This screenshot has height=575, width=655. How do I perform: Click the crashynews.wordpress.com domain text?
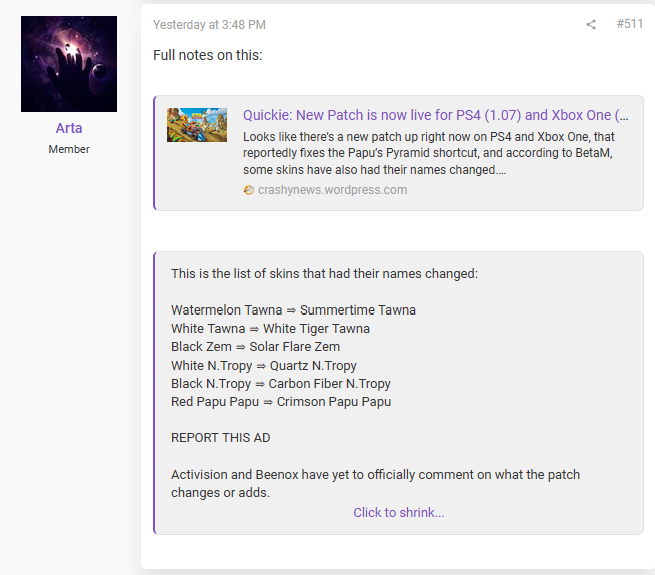(333, 190)
